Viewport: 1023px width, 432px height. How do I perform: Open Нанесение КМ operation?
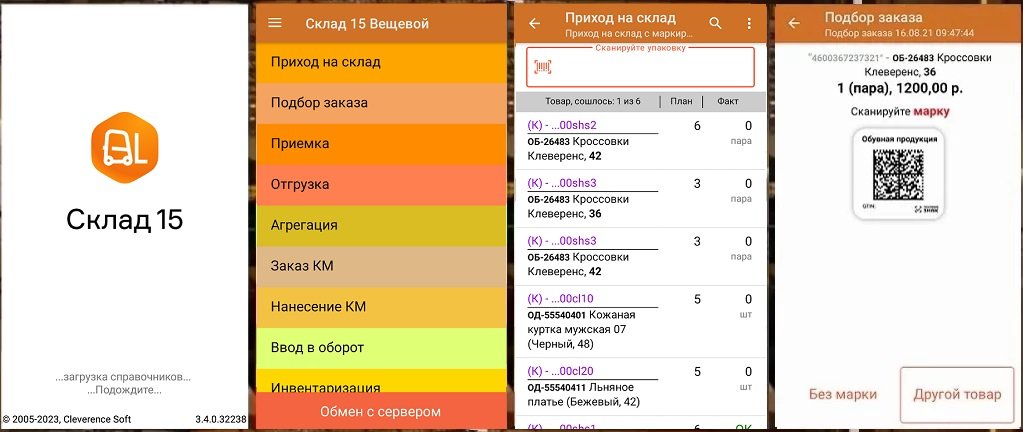[x=381, y=307]
